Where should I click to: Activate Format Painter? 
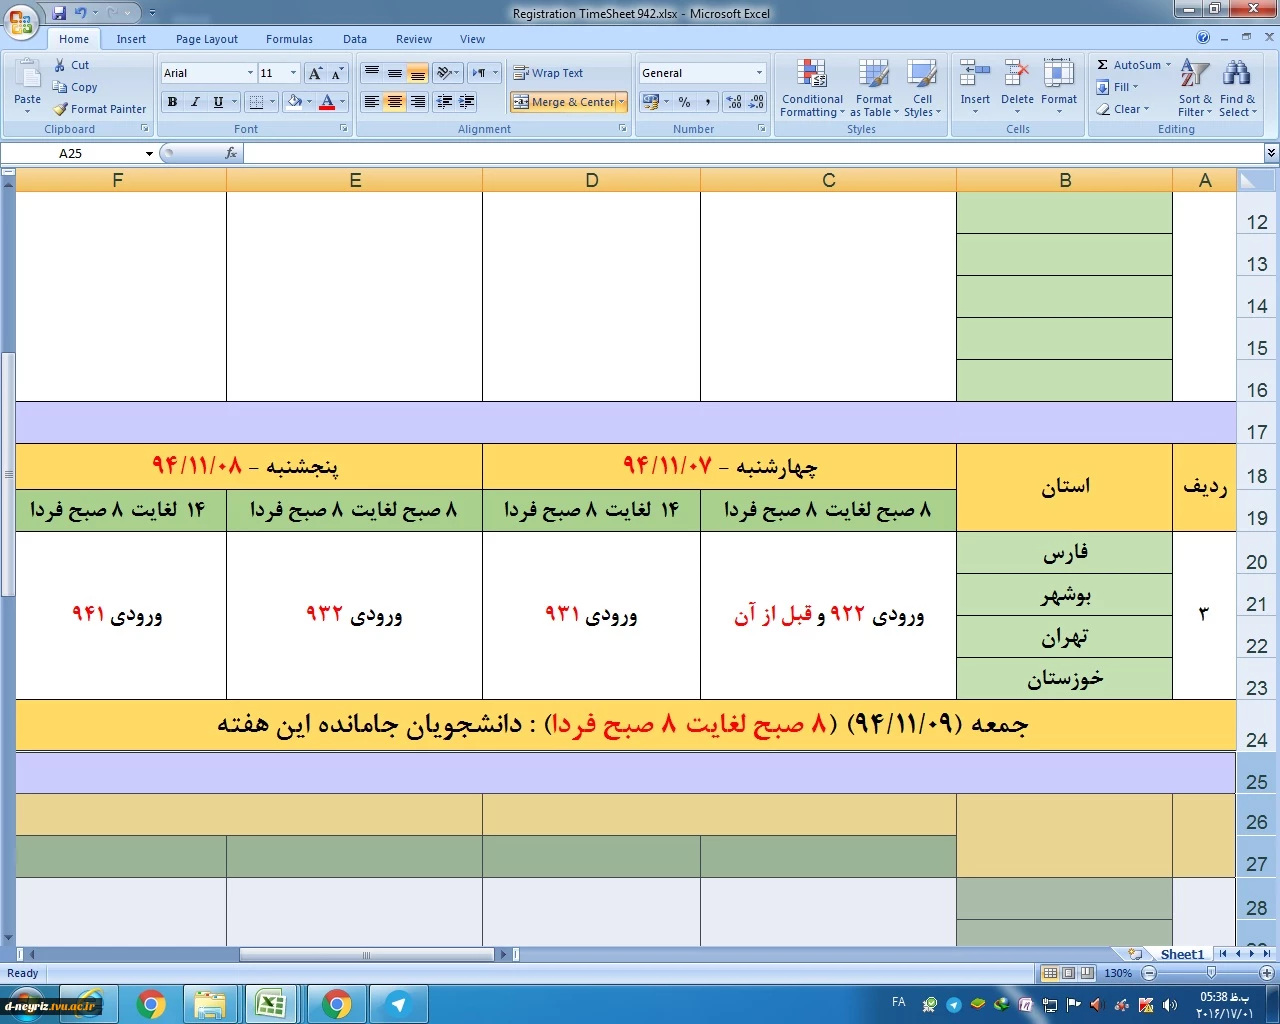(x=100, y=109)
